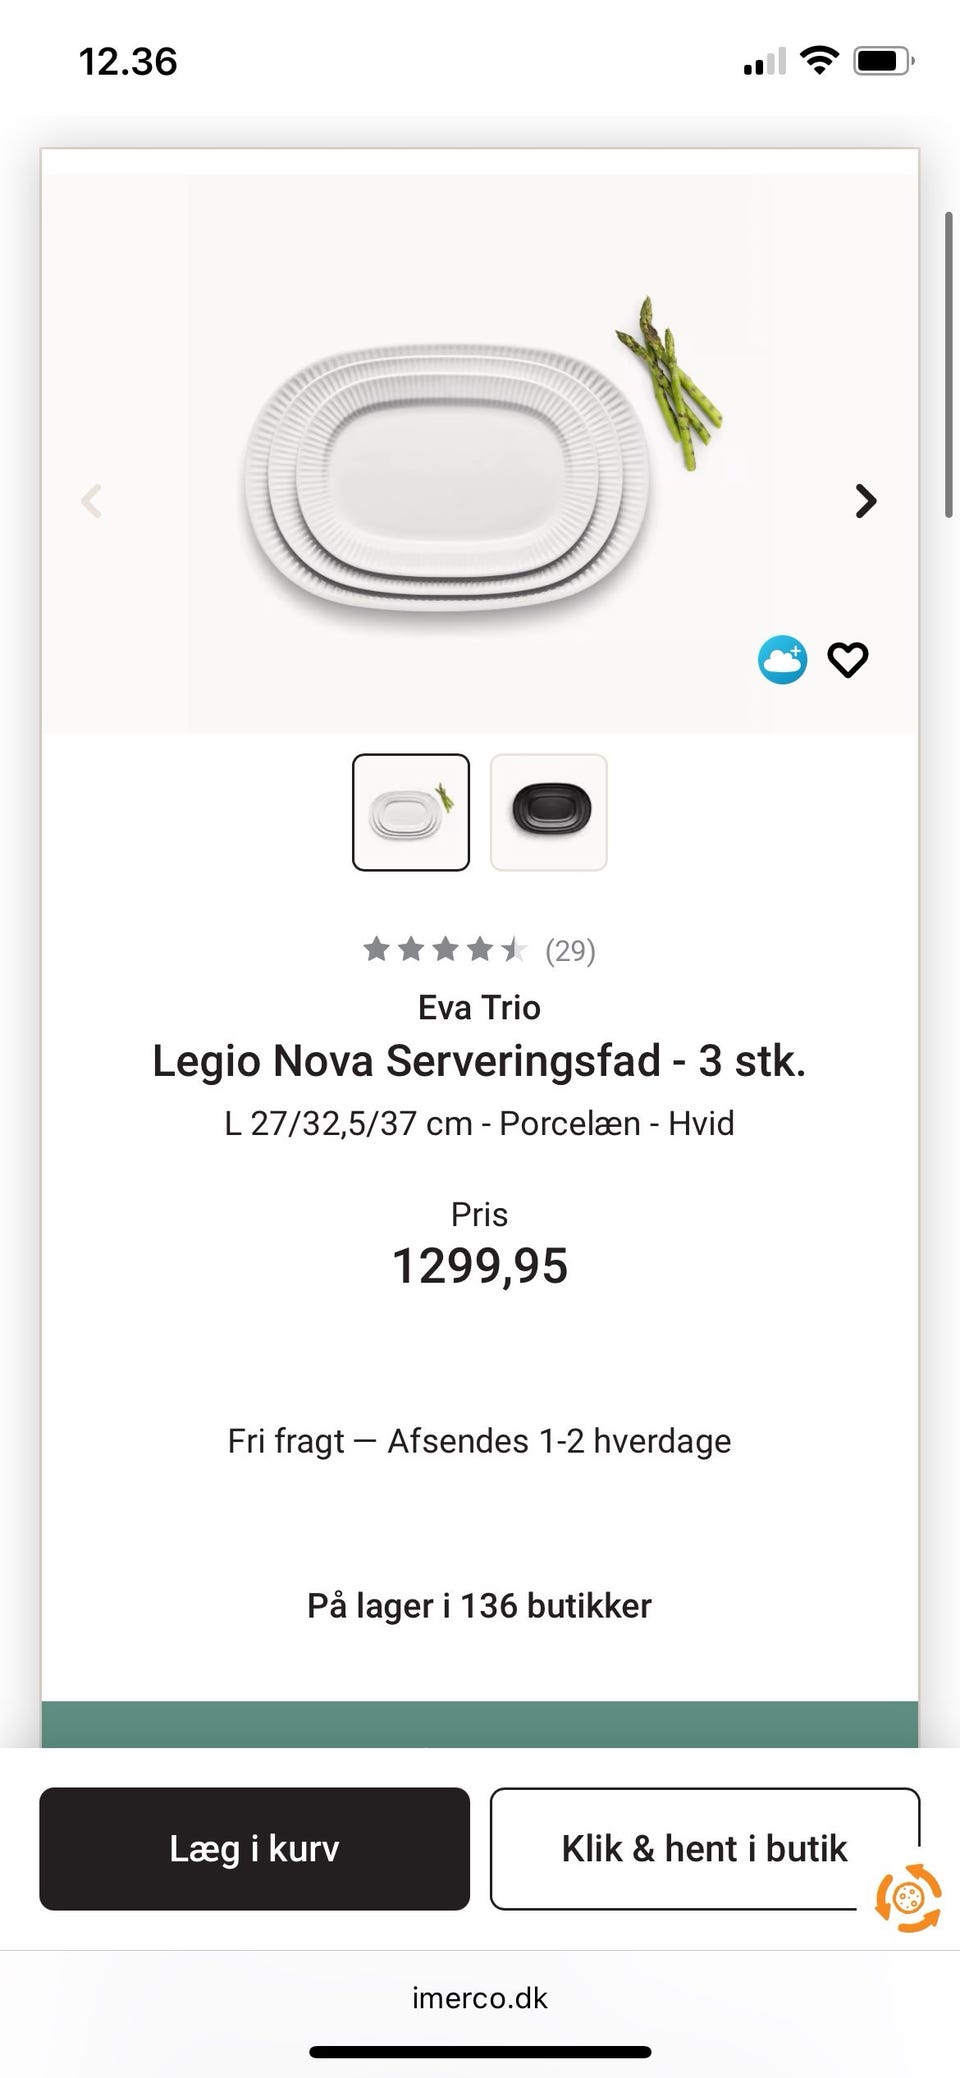Click the previous image arrow
The width and height of the screenshot is (960, 2078).
click(x=92, y=500)
